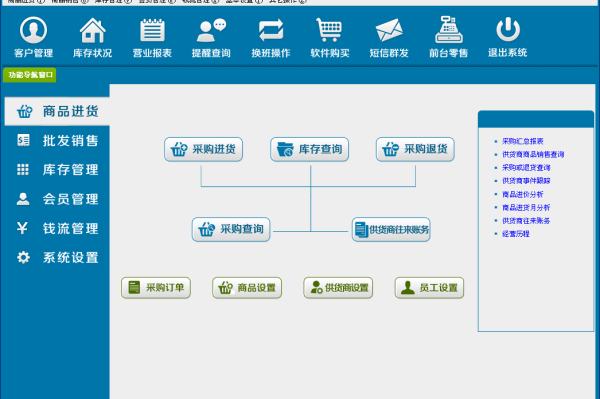Open 供货商往来账务 button
Viewport: 600px width, 399px height.
tap(391, 230)
